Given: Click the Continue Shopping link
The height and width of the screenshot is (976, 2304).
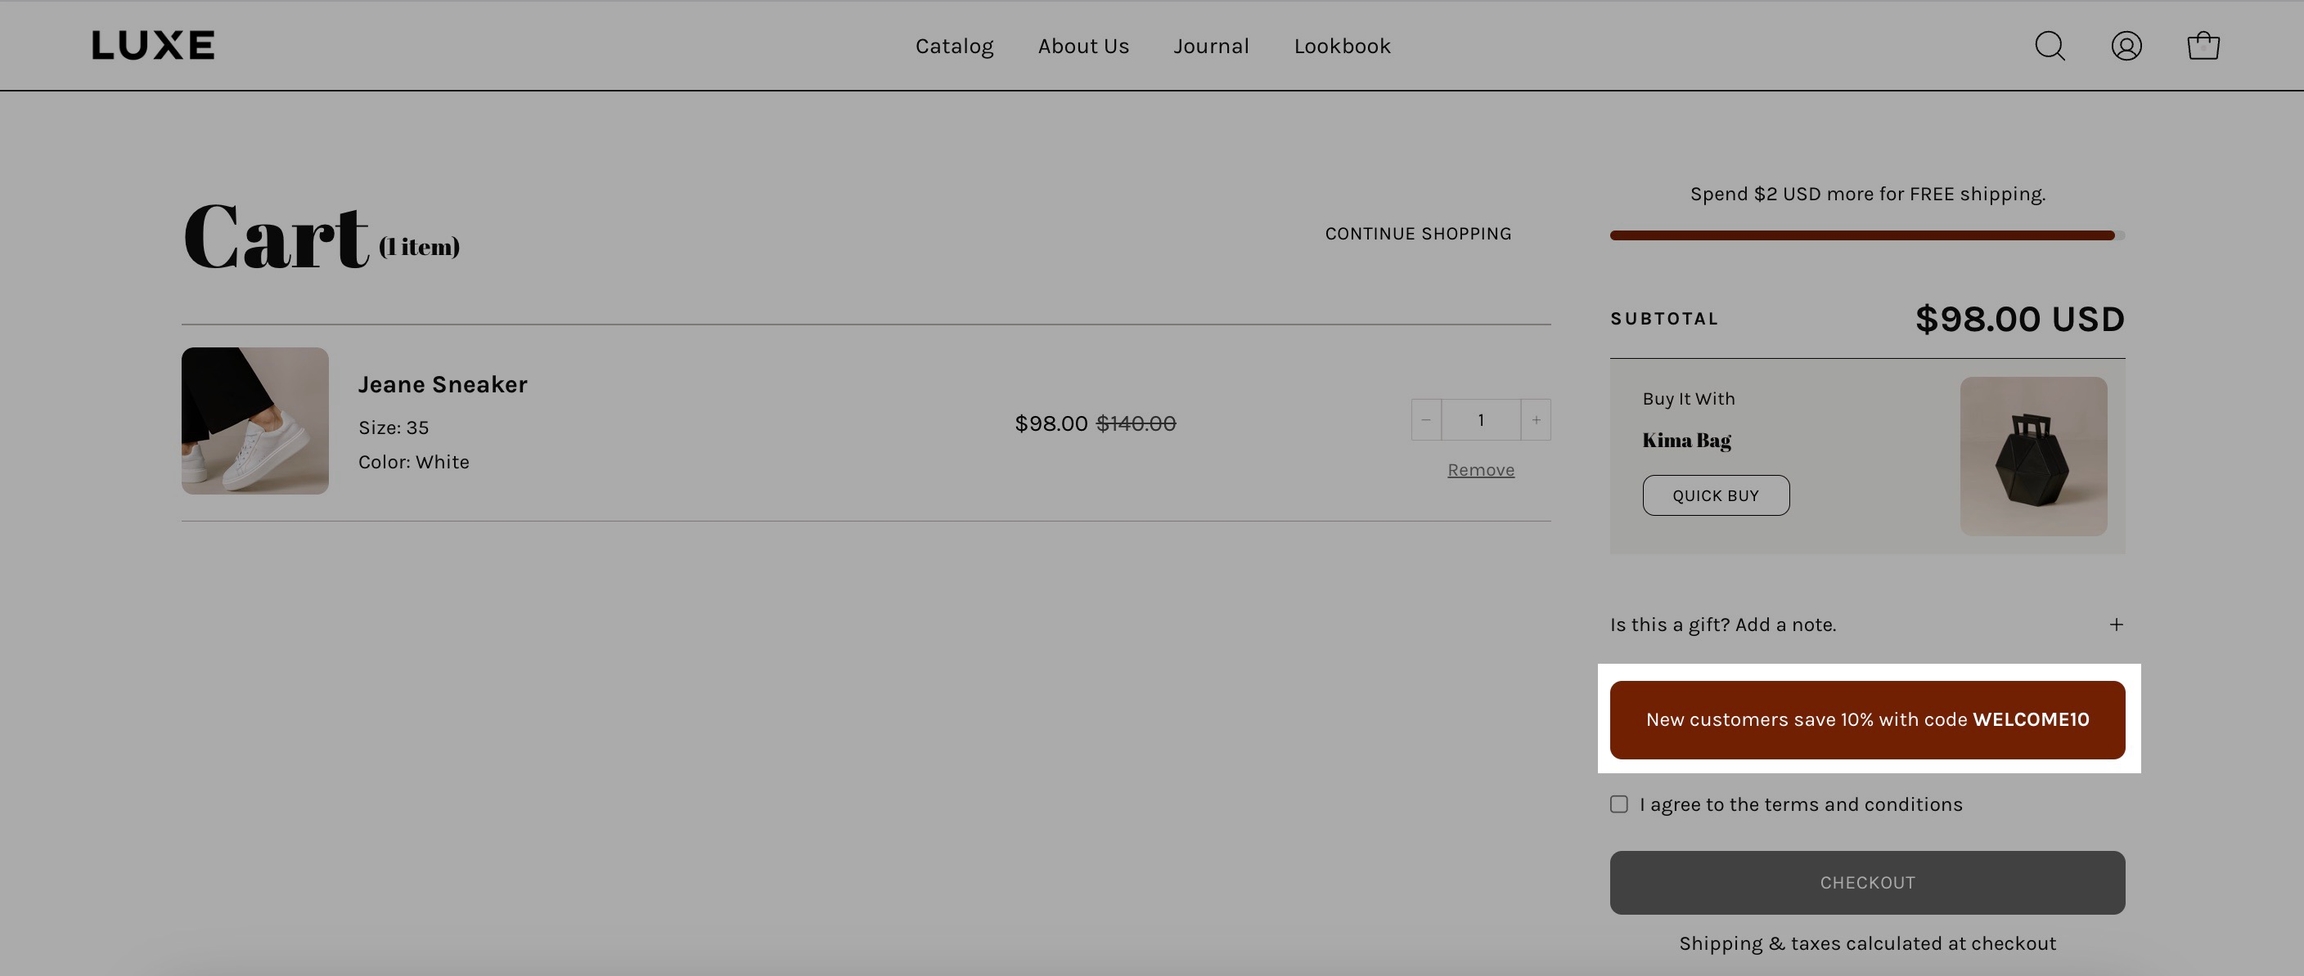Looking at the screenshot, I should tap(1418, 234).
